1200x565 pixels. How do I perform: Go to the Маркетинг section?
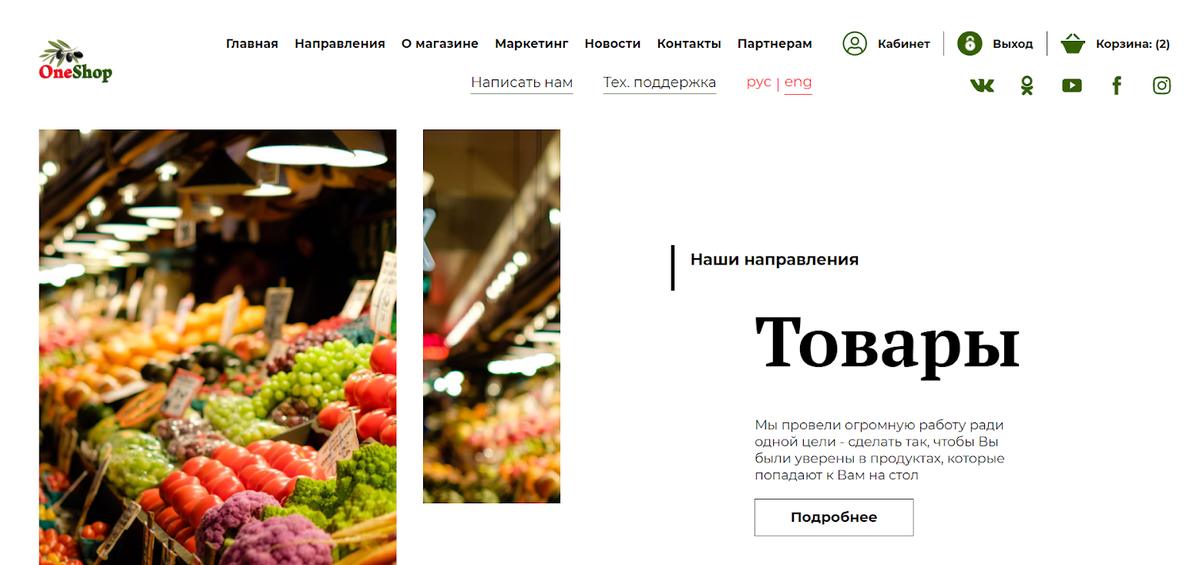pyautogui.click(x=532, y=44)
